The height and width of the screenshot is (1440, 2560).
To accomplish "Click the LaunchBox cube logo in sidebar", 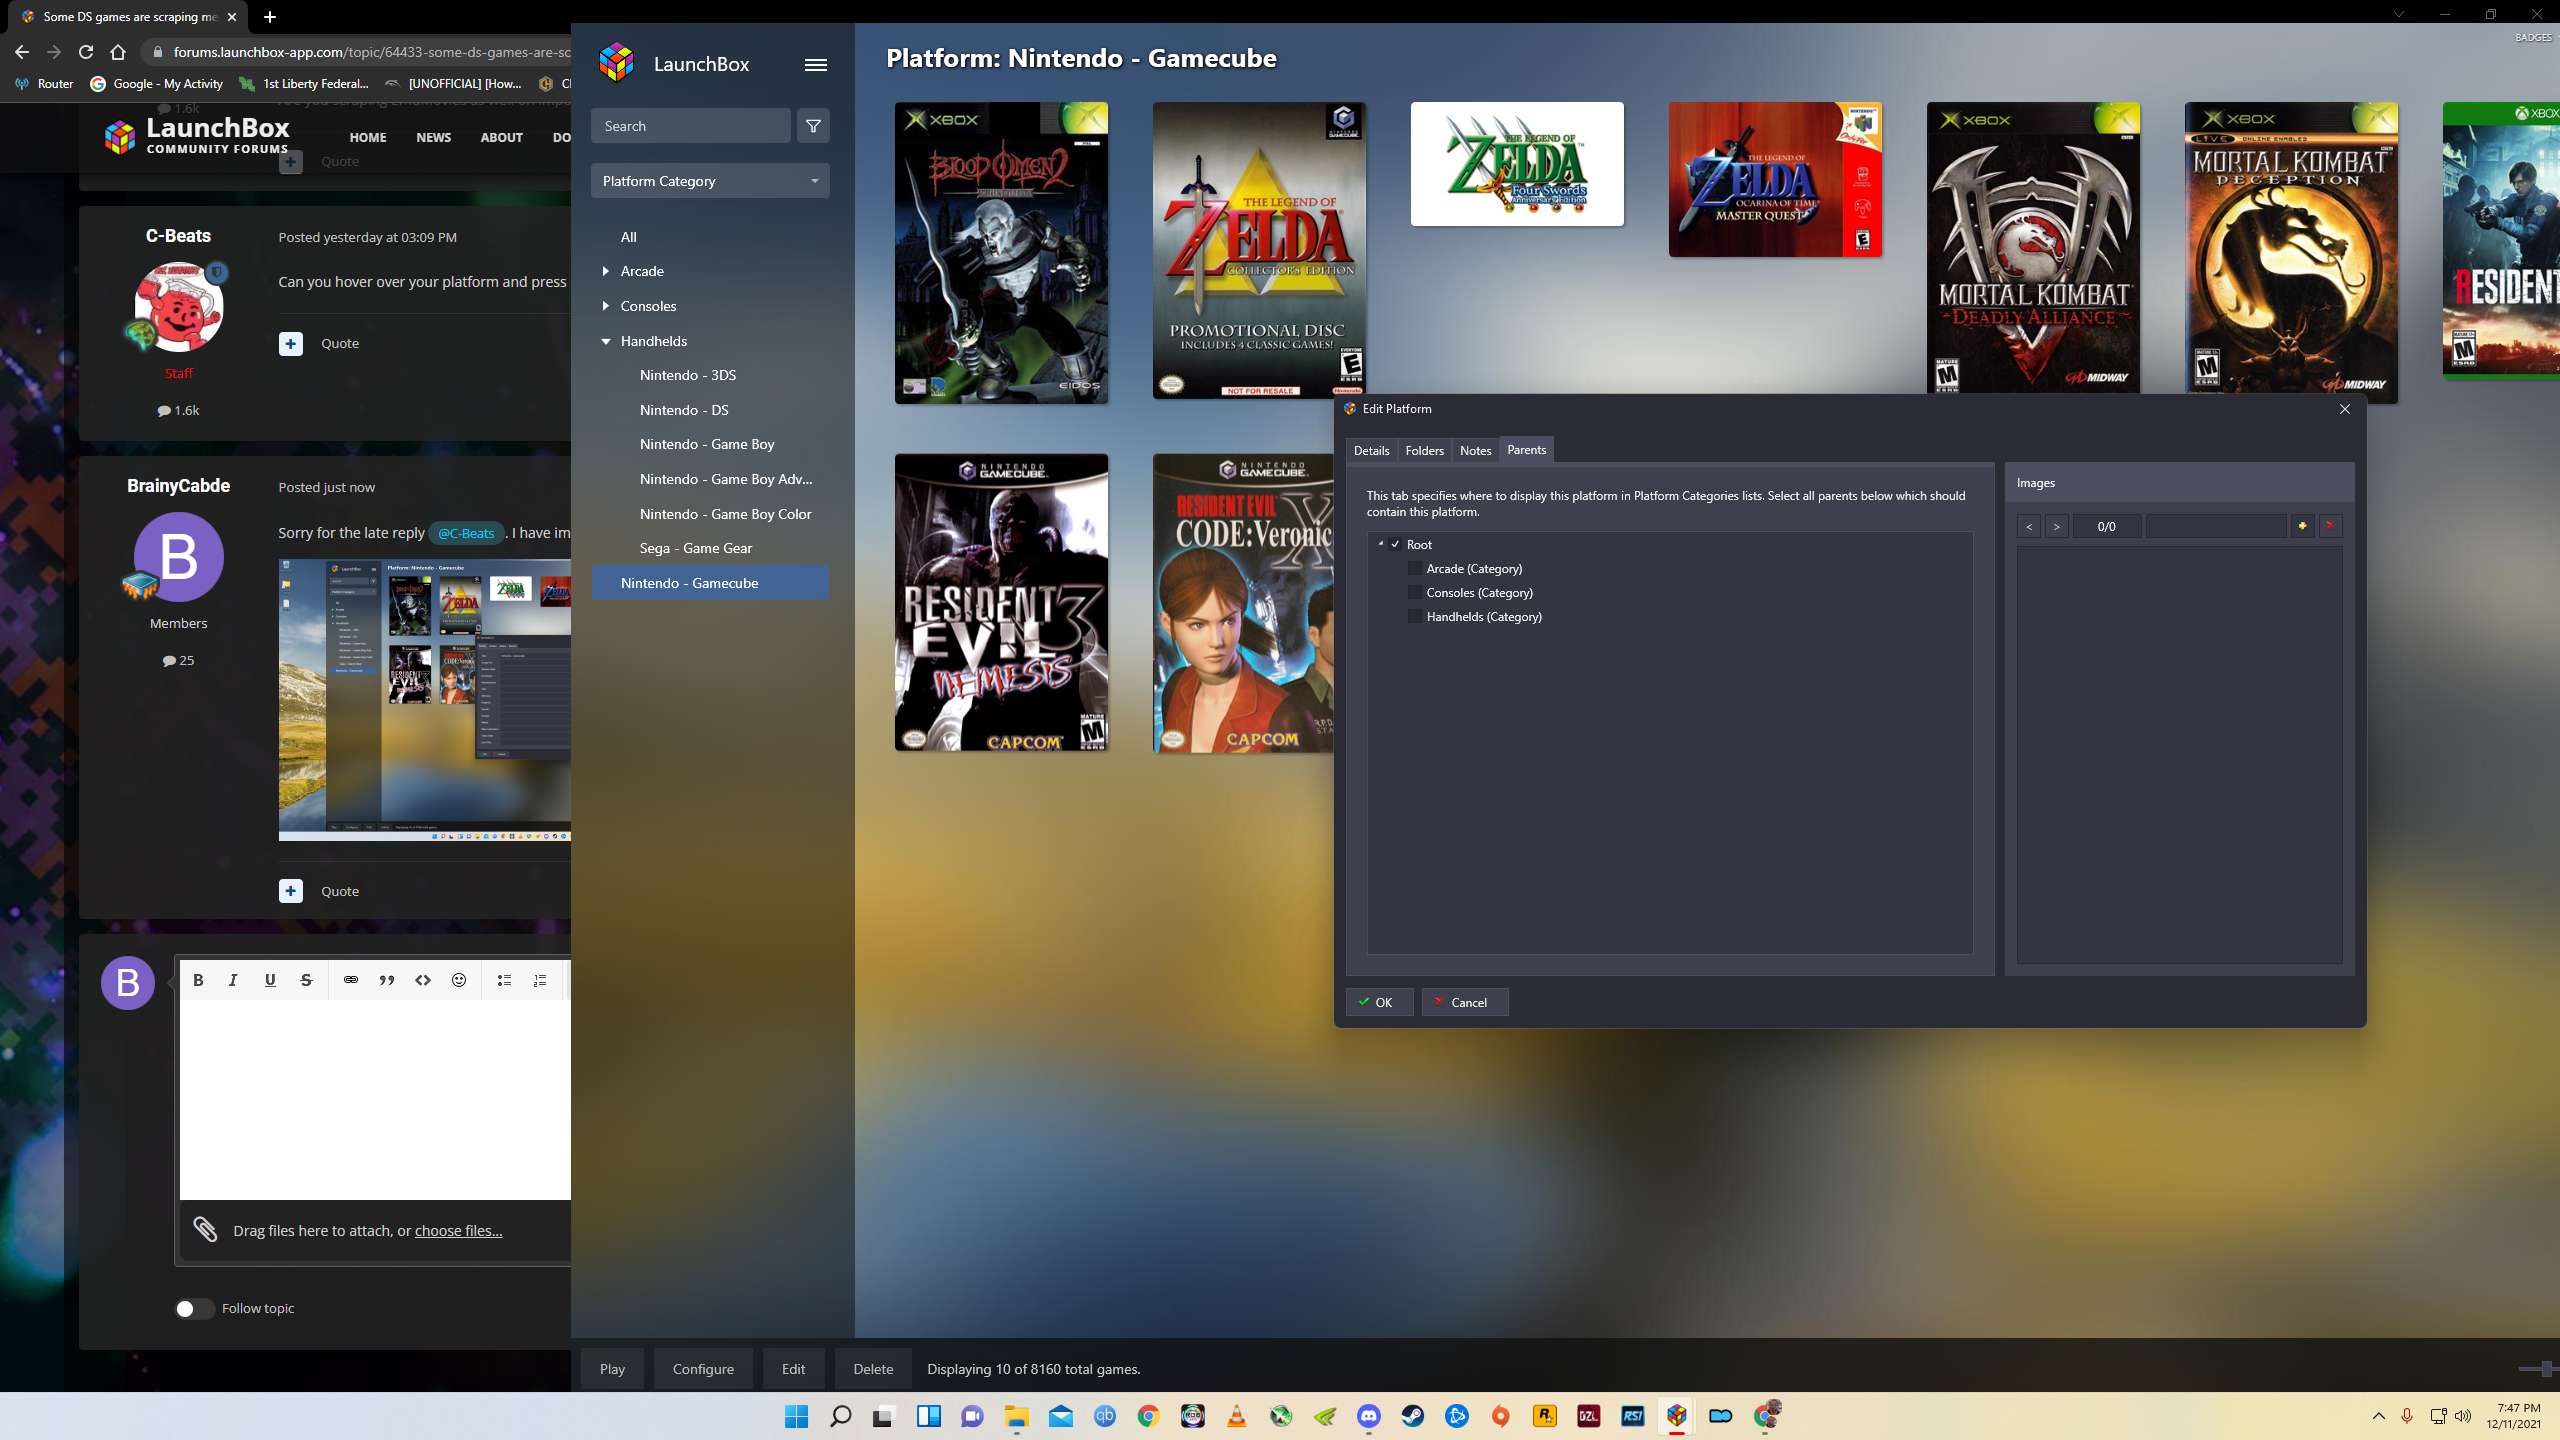I will coord(616,63).
